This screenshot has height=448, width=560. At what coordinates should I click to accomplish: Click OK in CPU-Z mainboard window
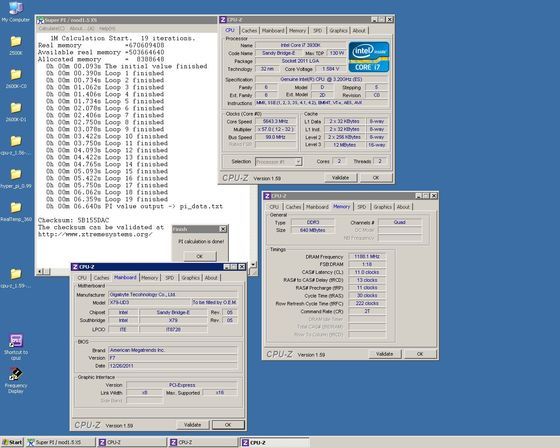[x=228, y=425]
